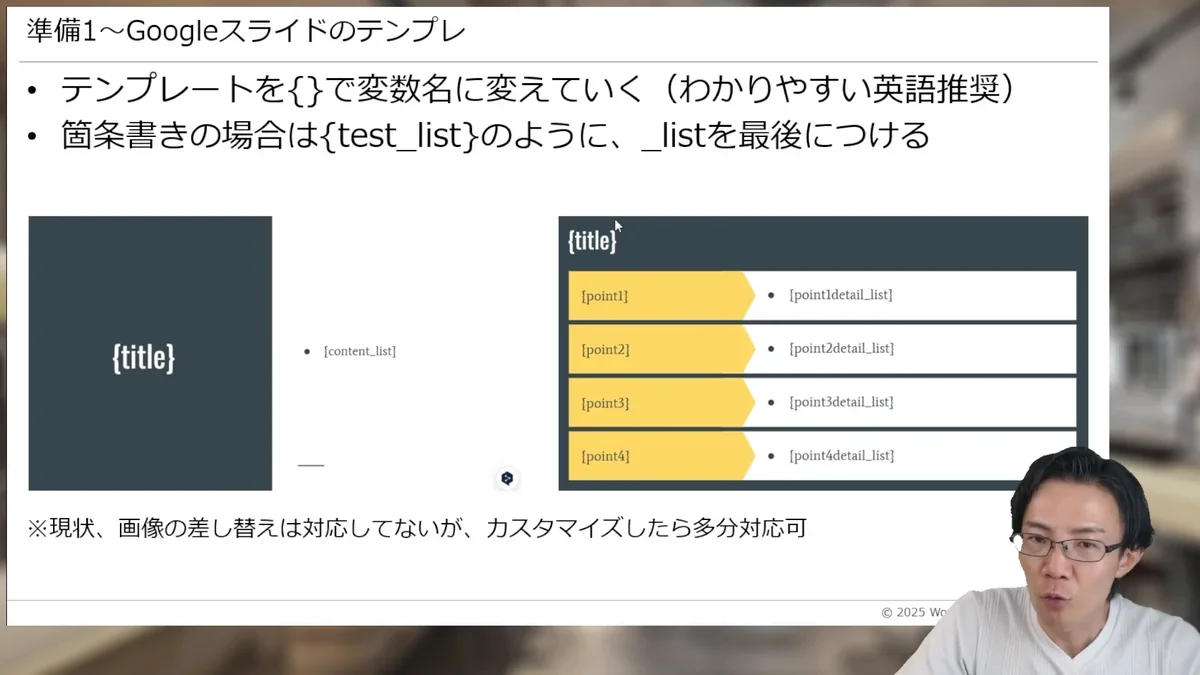
Task: Click the [point2detail_list] bullet text
Action: tap(841, 348)
